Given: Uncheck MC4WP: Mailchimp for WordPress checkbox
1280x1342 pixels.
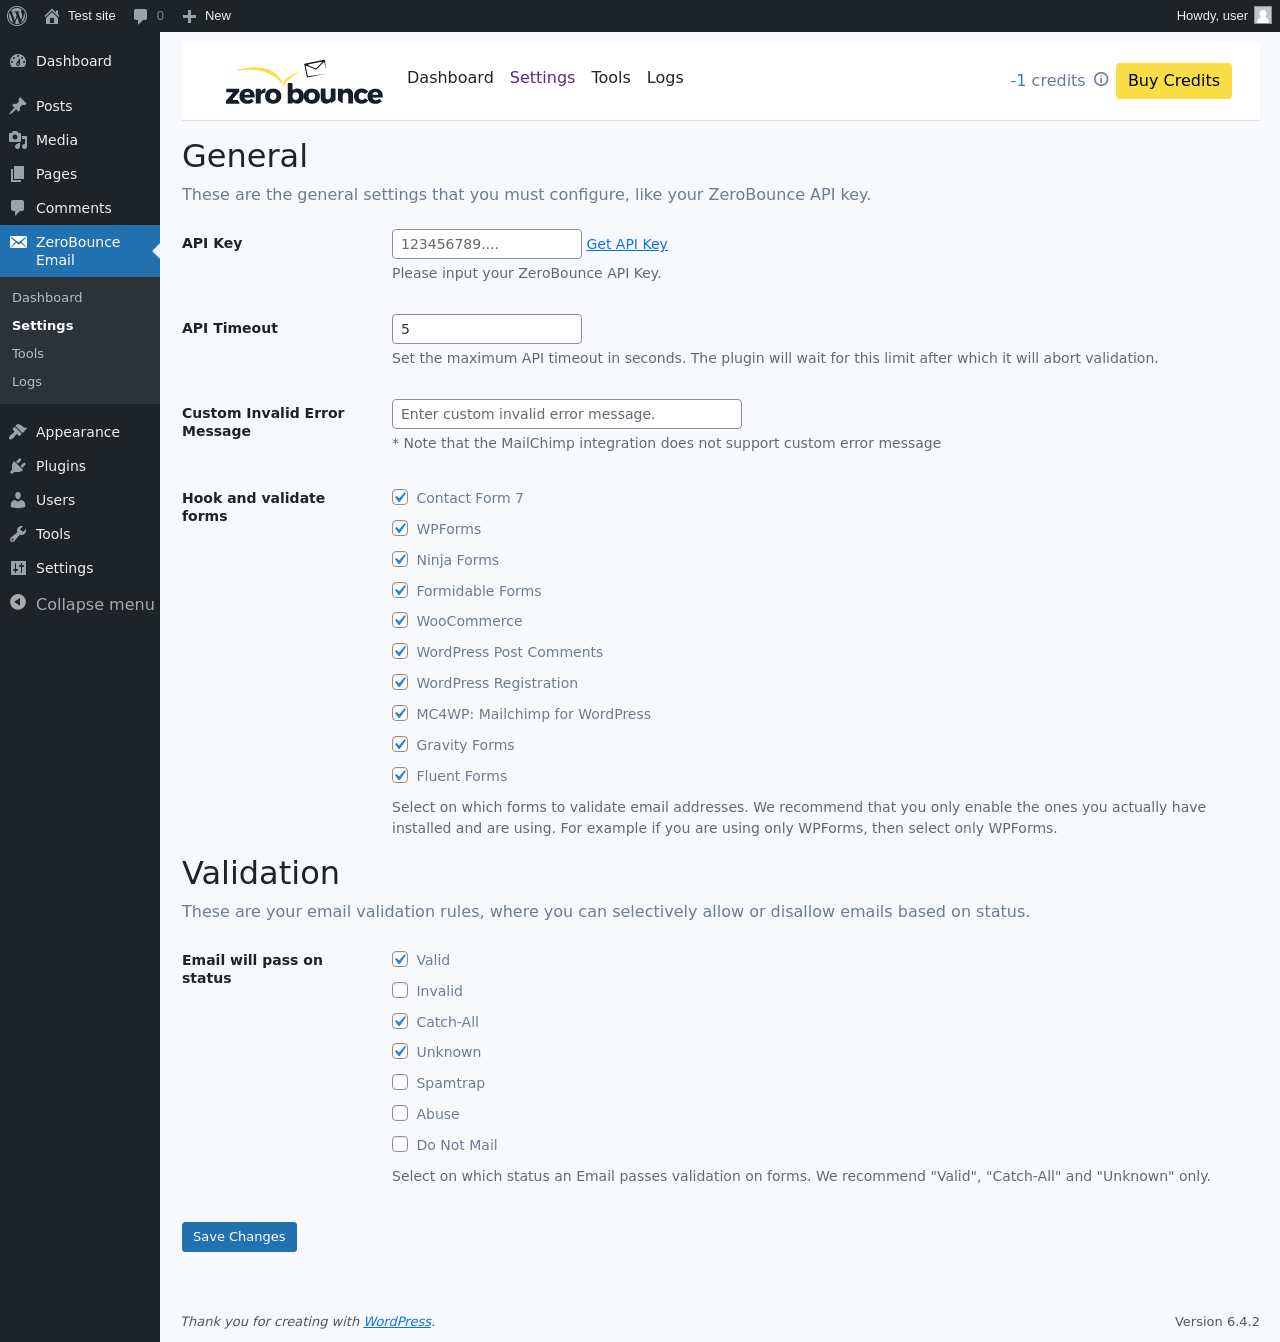Looking at the screenshot, I should pos(400,713).
